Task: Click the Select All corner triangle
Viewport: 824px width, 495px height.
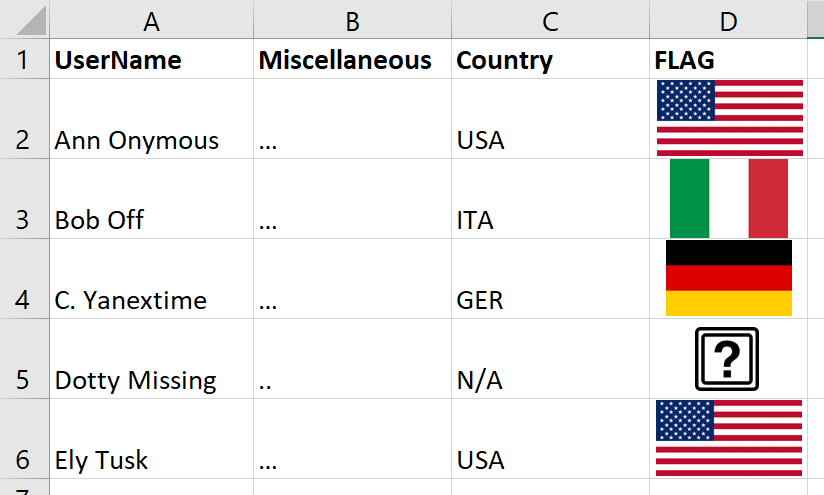Action: (x=25, y=19)
